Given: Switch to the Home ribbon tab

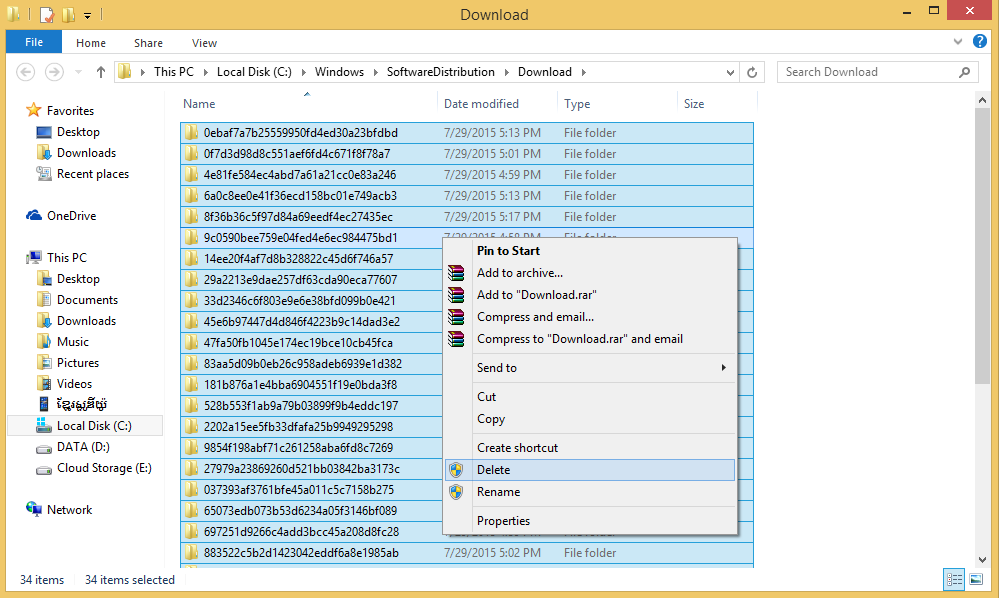Looking at the screenshot, I should [90, 43].
